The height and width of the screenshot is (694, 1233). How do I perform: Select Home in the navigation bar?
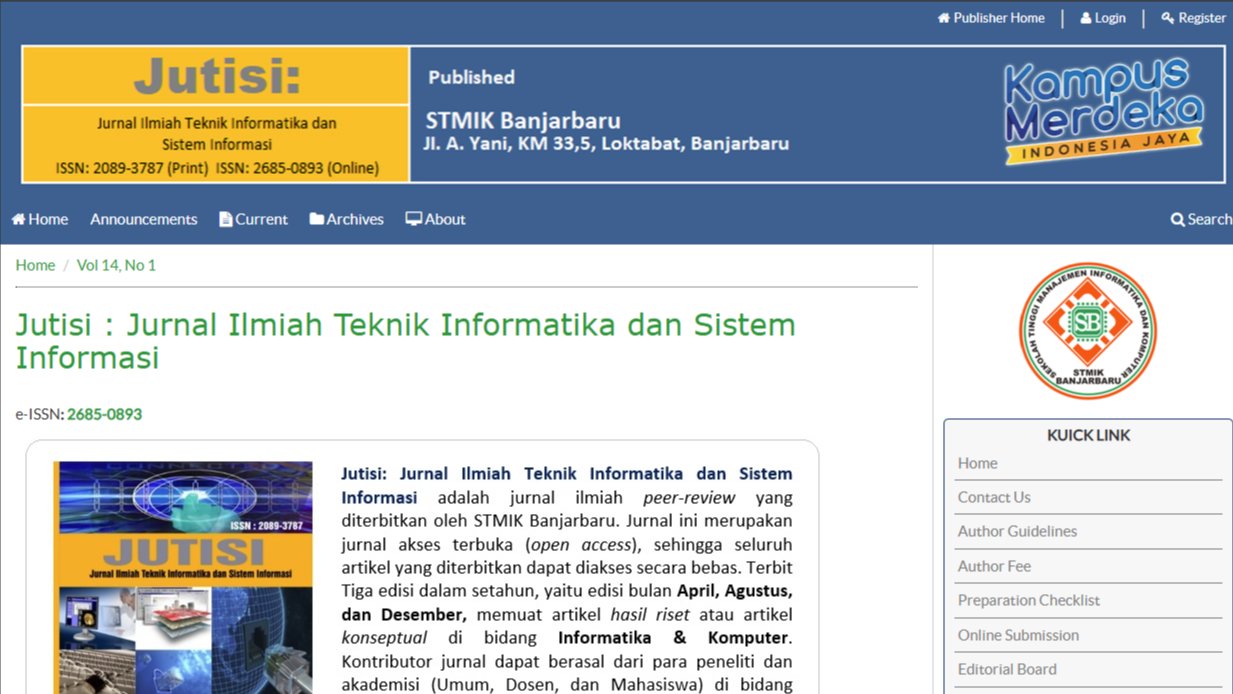[40, 220]
